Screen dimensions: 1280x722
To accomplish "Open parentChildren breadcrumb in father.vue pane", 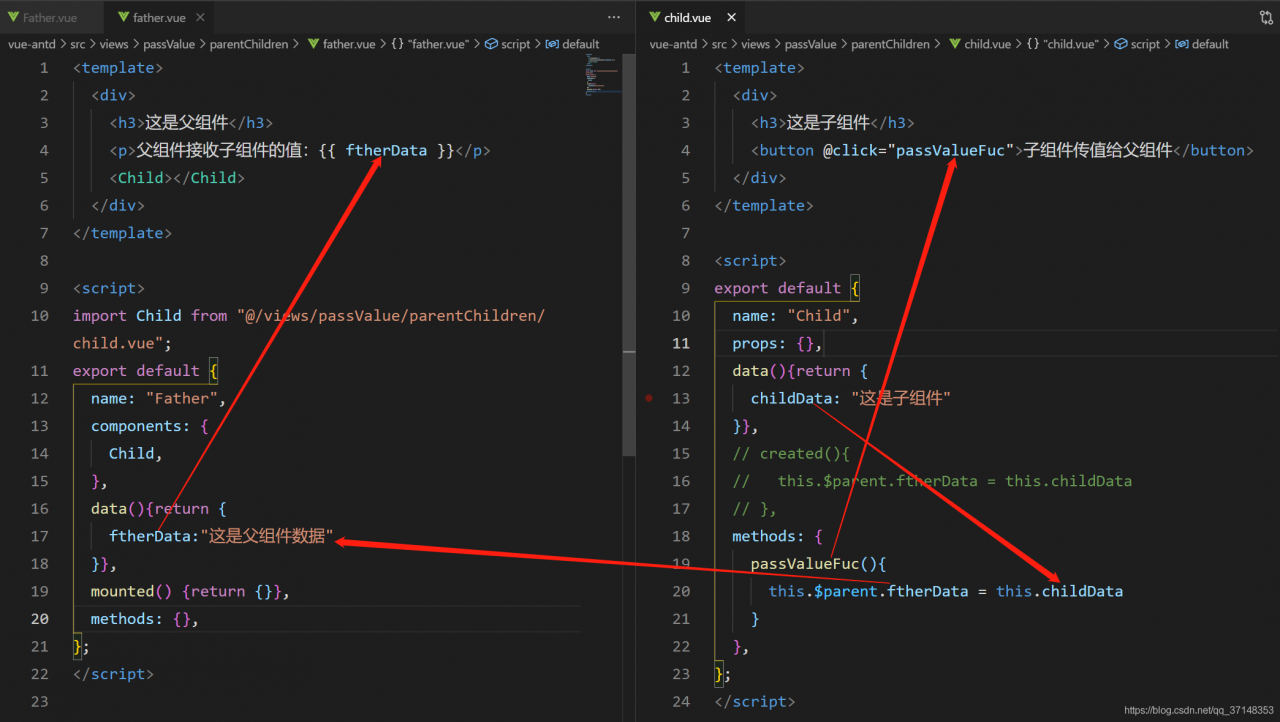I will tap(249, 44).
